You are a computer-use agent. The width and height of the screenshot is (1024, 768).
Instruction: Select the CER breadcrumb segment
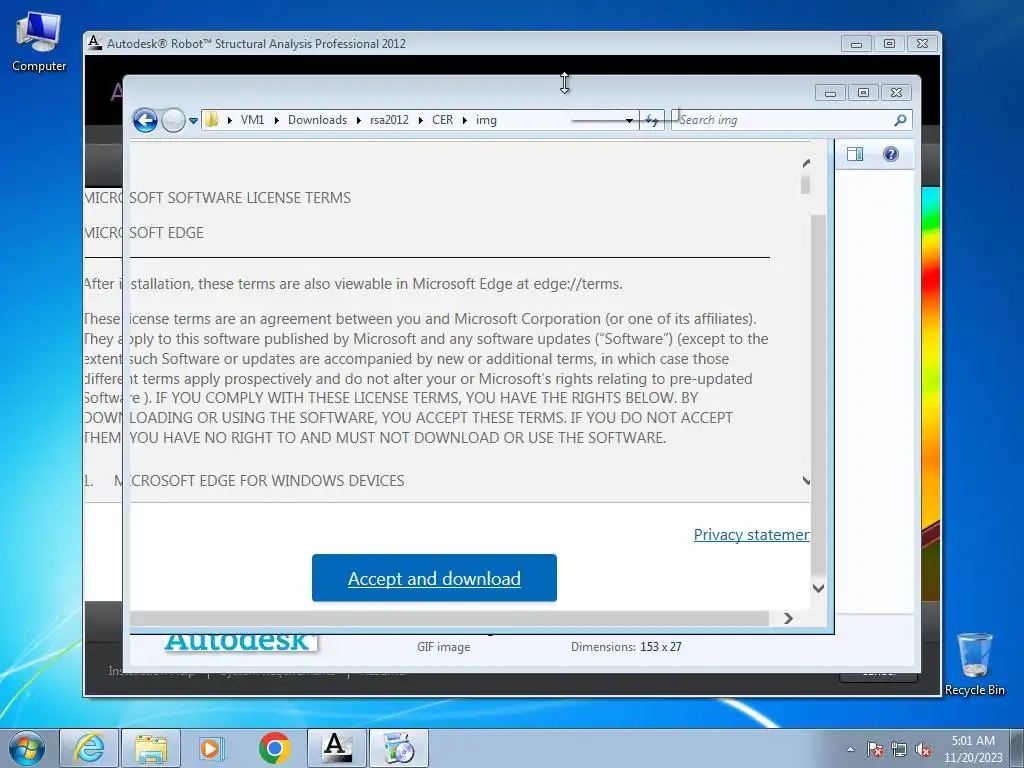442,120
